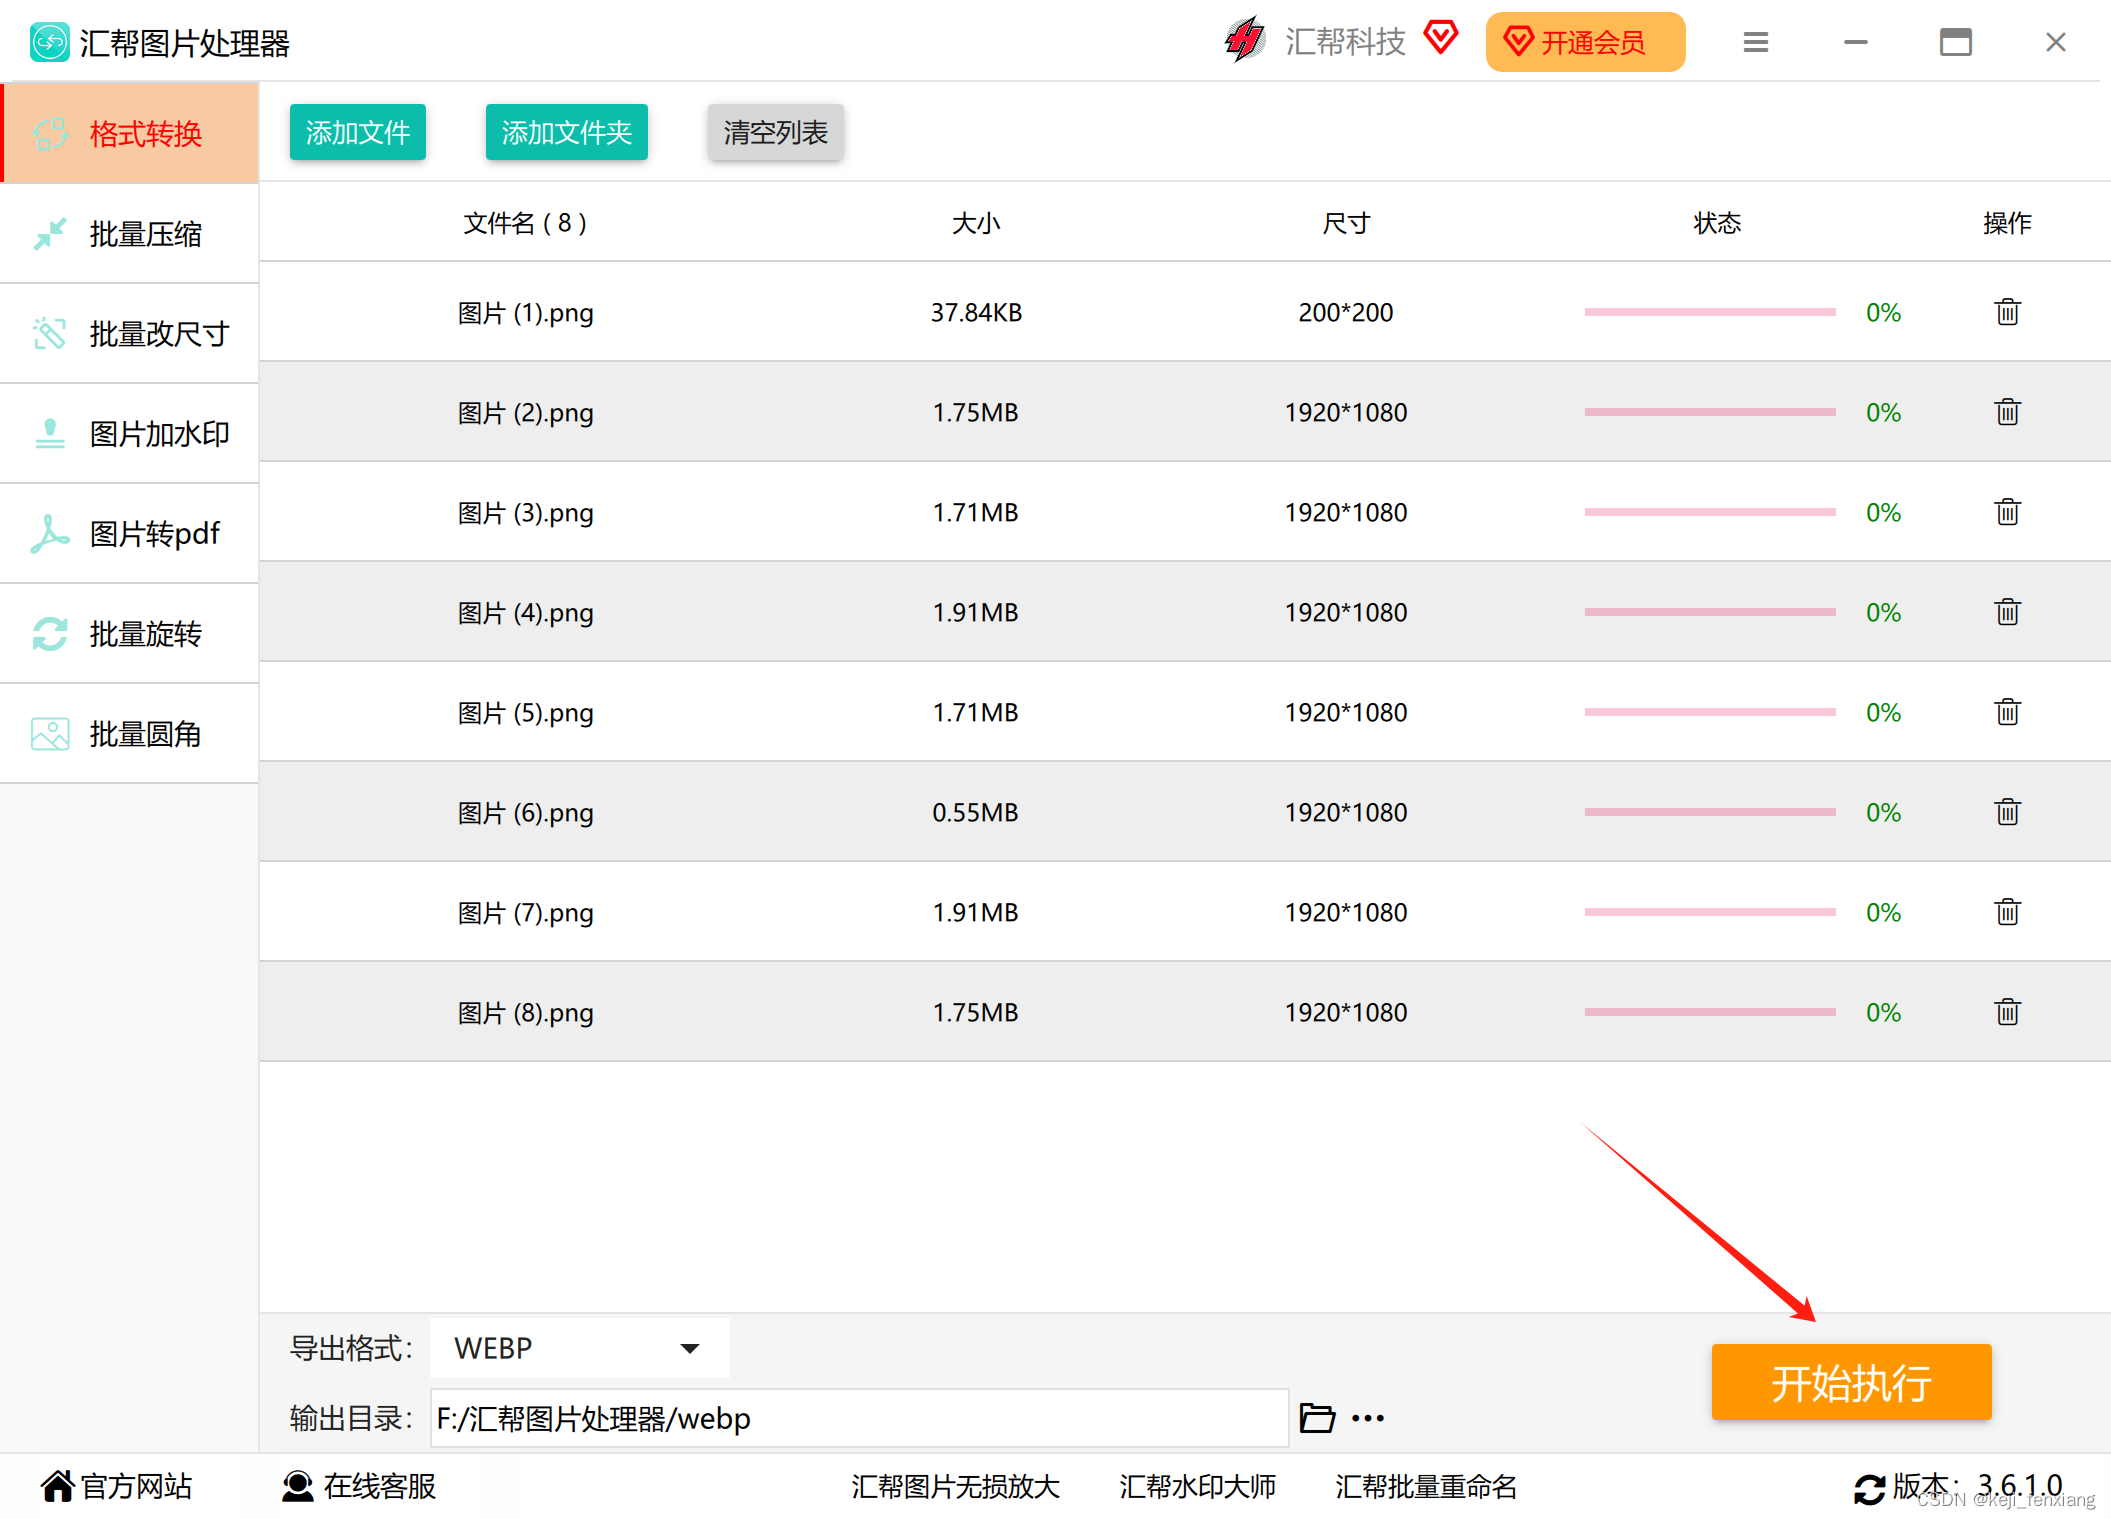Screen dimensions: 2111x1519
Task: Click 清空列表 to clear list
Action: [775, 133]
